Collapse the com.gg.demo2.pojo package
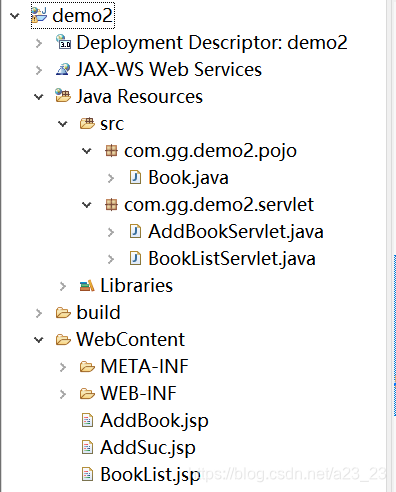The height and width of the screenshot is (492, 396). tap(87, 151)
